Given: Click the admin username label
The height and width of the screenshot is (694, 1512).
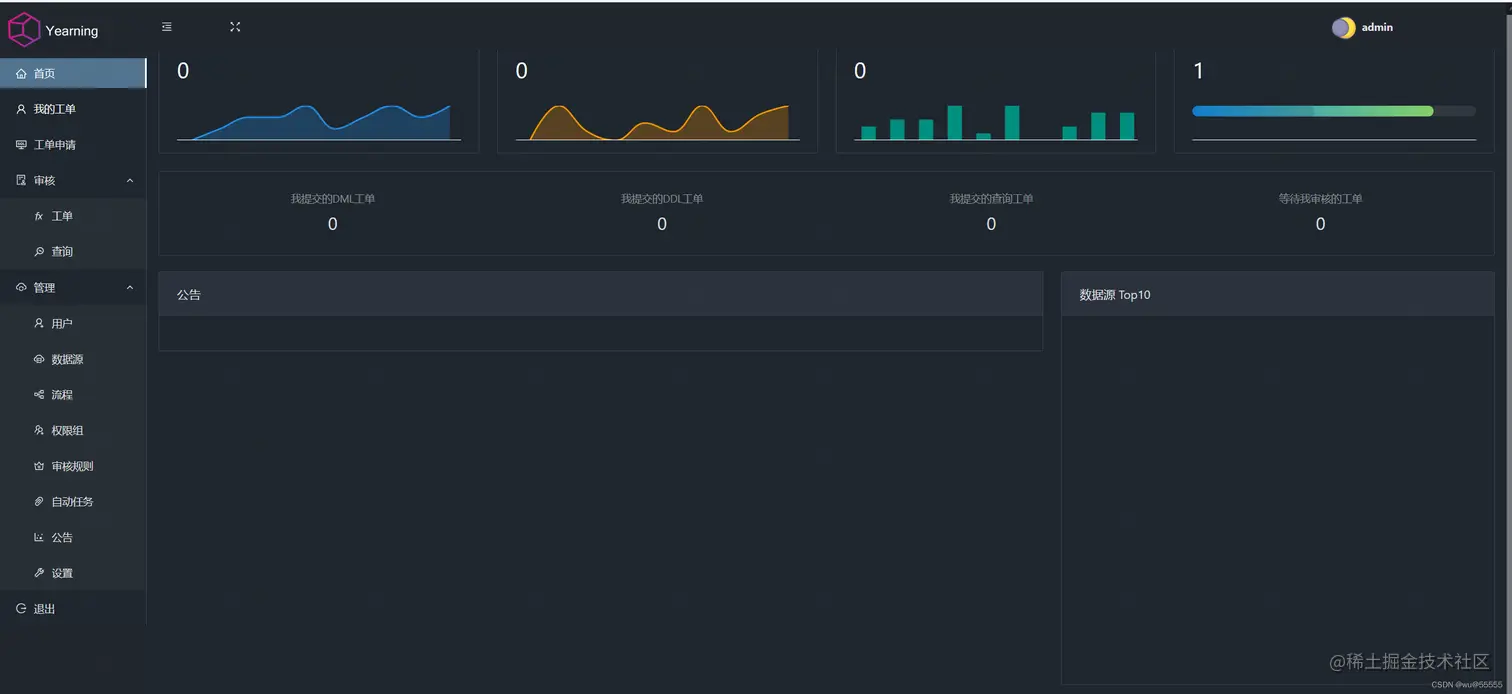Looking at the screenshot, I should click(x=1377, y=27).
